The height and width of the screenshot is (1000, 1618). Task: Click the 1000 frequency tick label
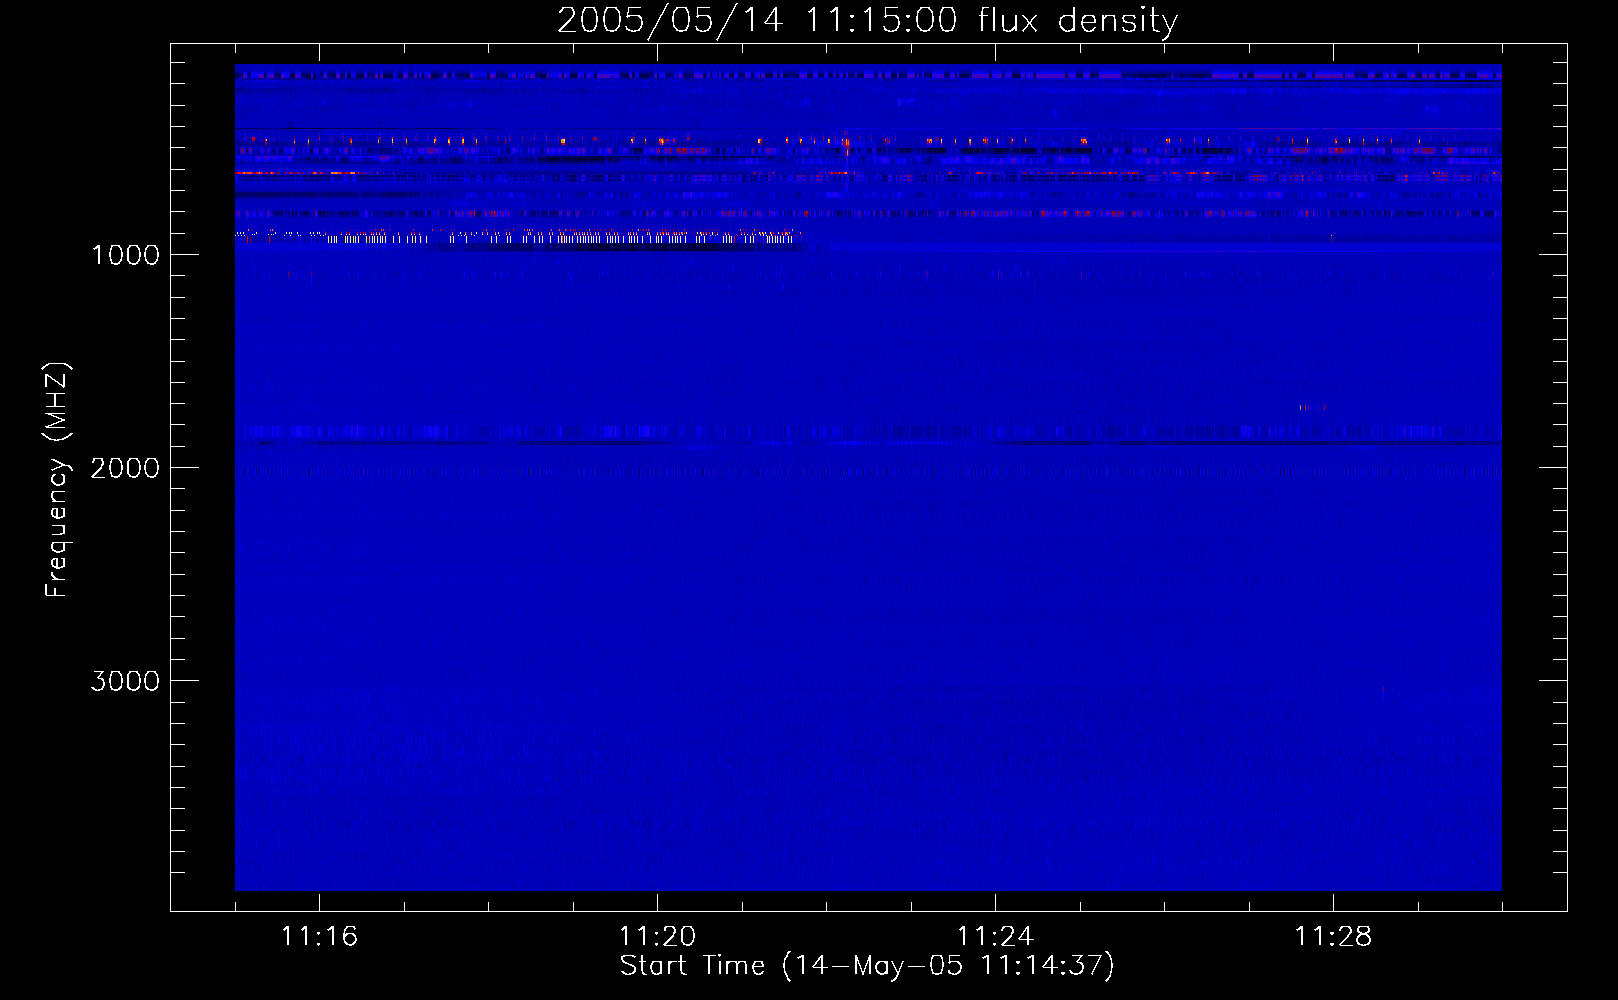tap(126, 255)
